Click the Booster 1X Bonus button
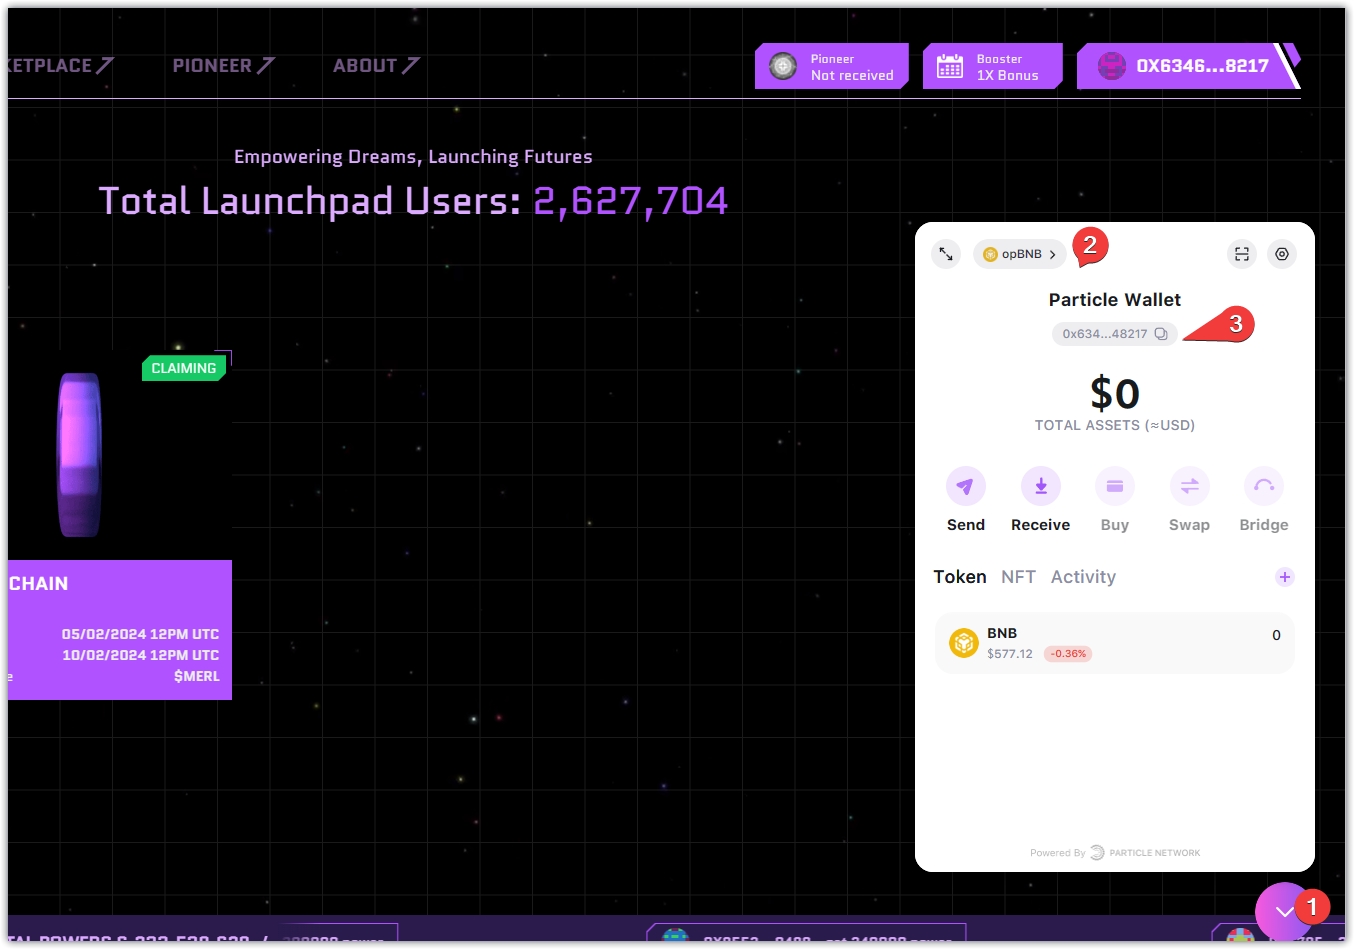The height and width of the screenshot is (949, 1354). click(991, 67)
